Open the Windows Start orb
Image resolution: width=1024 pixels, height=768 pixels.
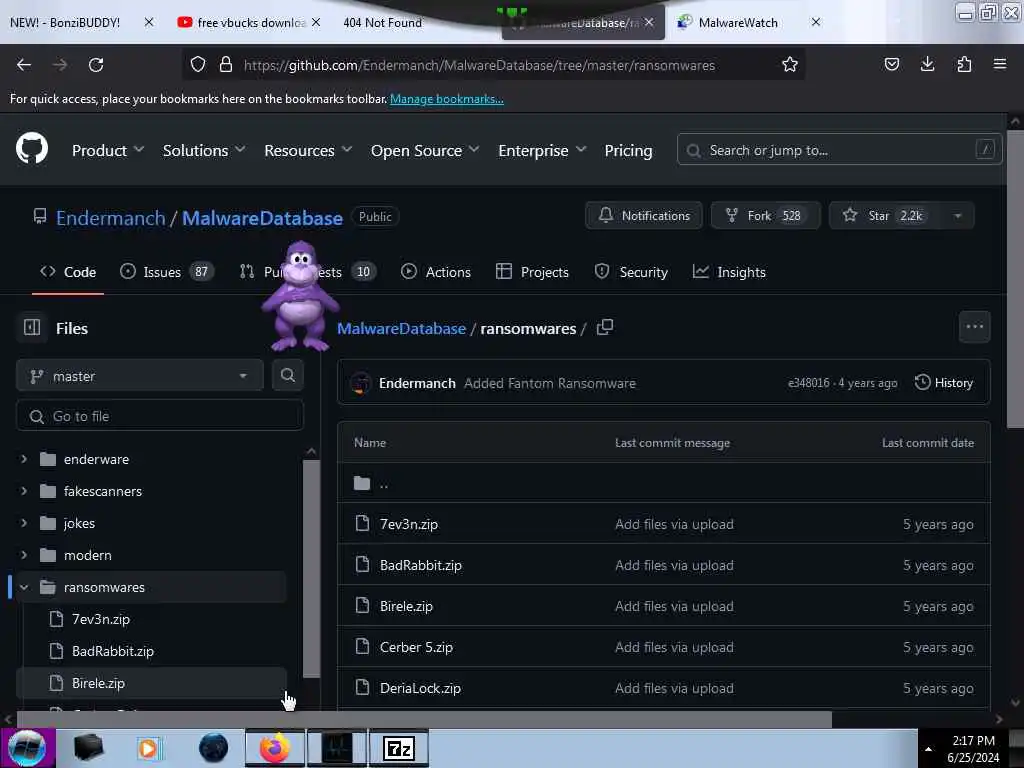[27, 748]
